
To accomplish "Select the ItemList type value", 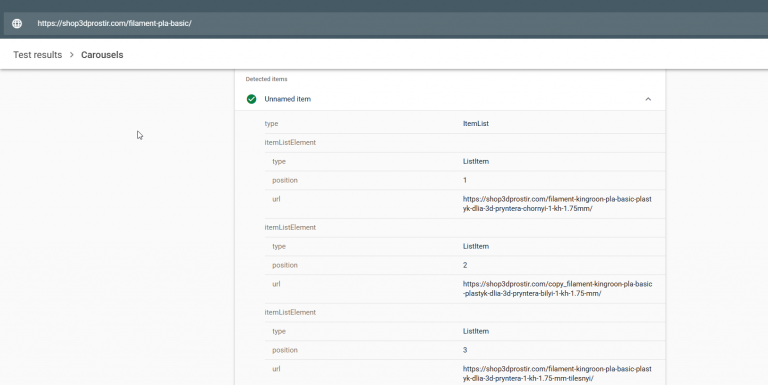I will click(x=476, y=123).
